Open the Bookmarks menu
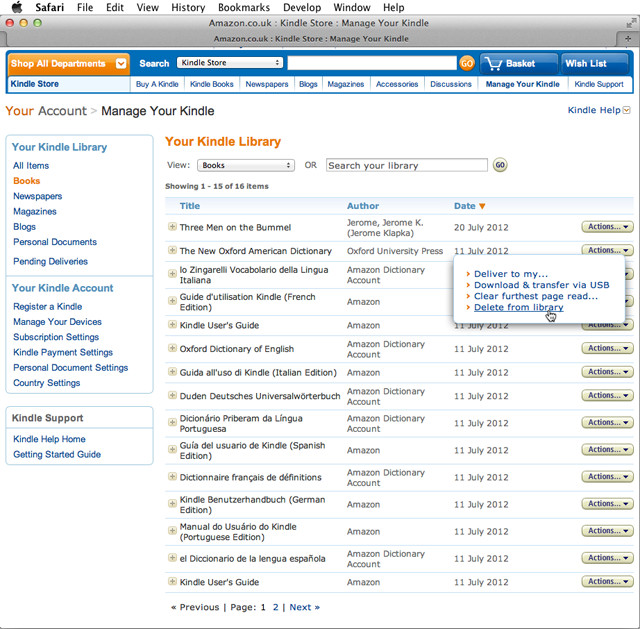 tap(244, 7)
